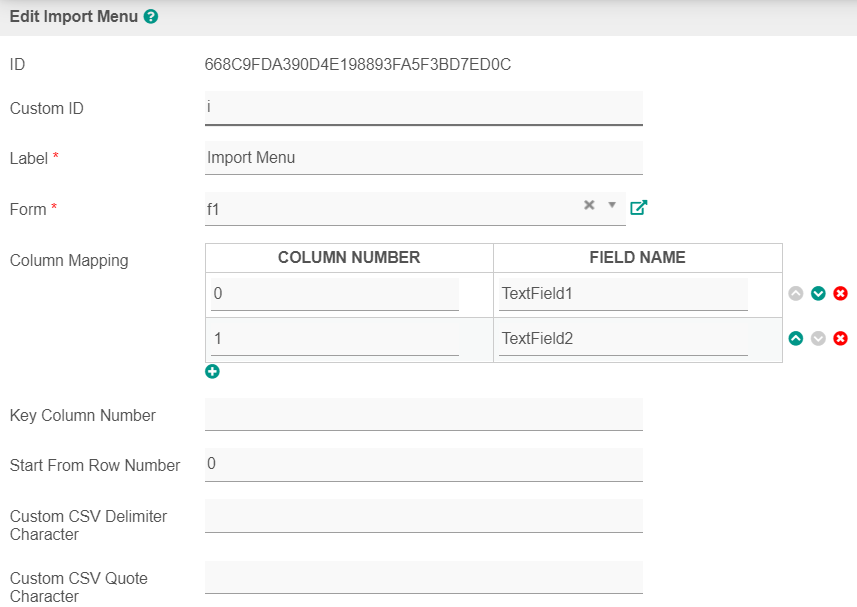Click the Label field containing Import Menu
Screen dimensions: 857x607
point(423,157)
